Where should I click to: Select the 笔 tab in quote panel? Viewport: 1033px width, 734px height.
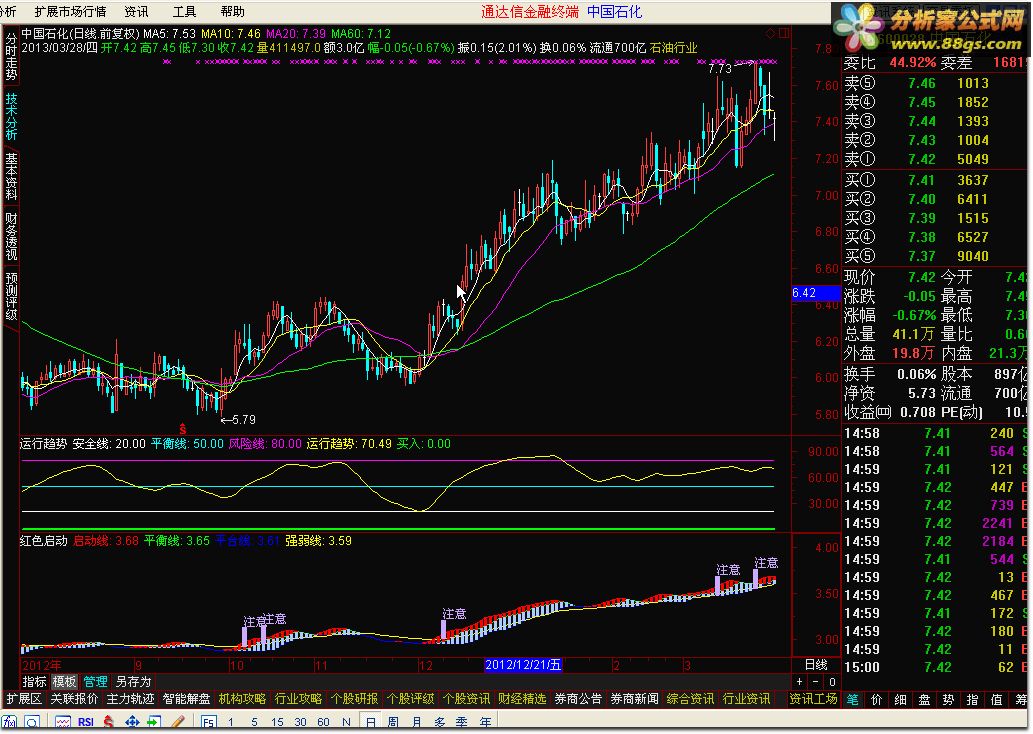[x=852, y=699]
